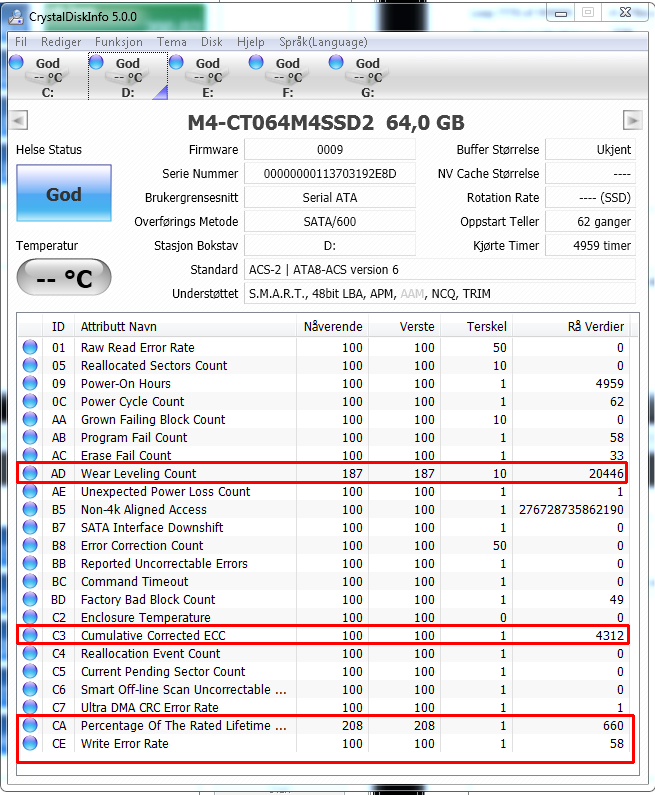Open the Disk menu
The image size is (655, 795).
(211, 42)
